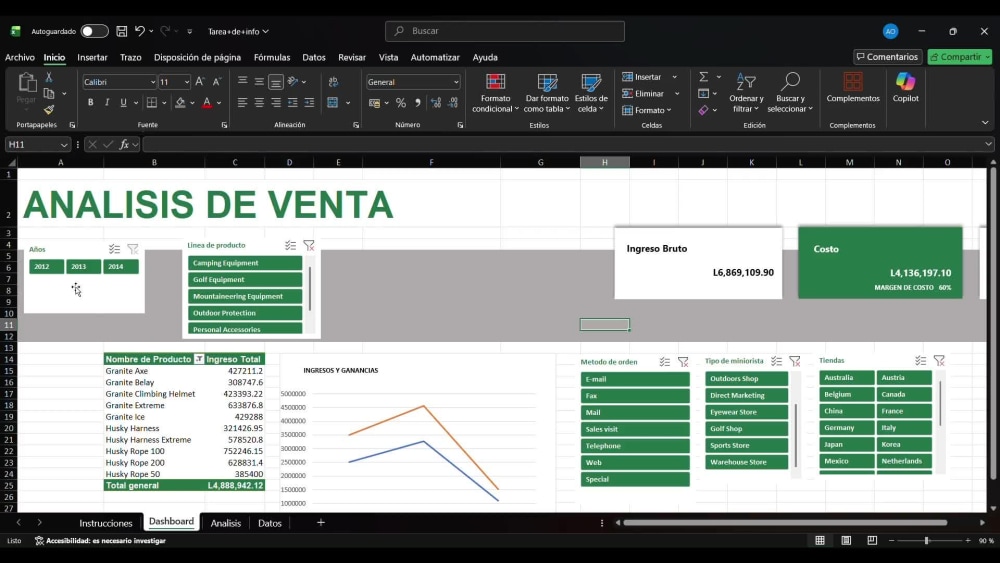
Task: Toggle bold formatting
Action: (x=91, y=102)
